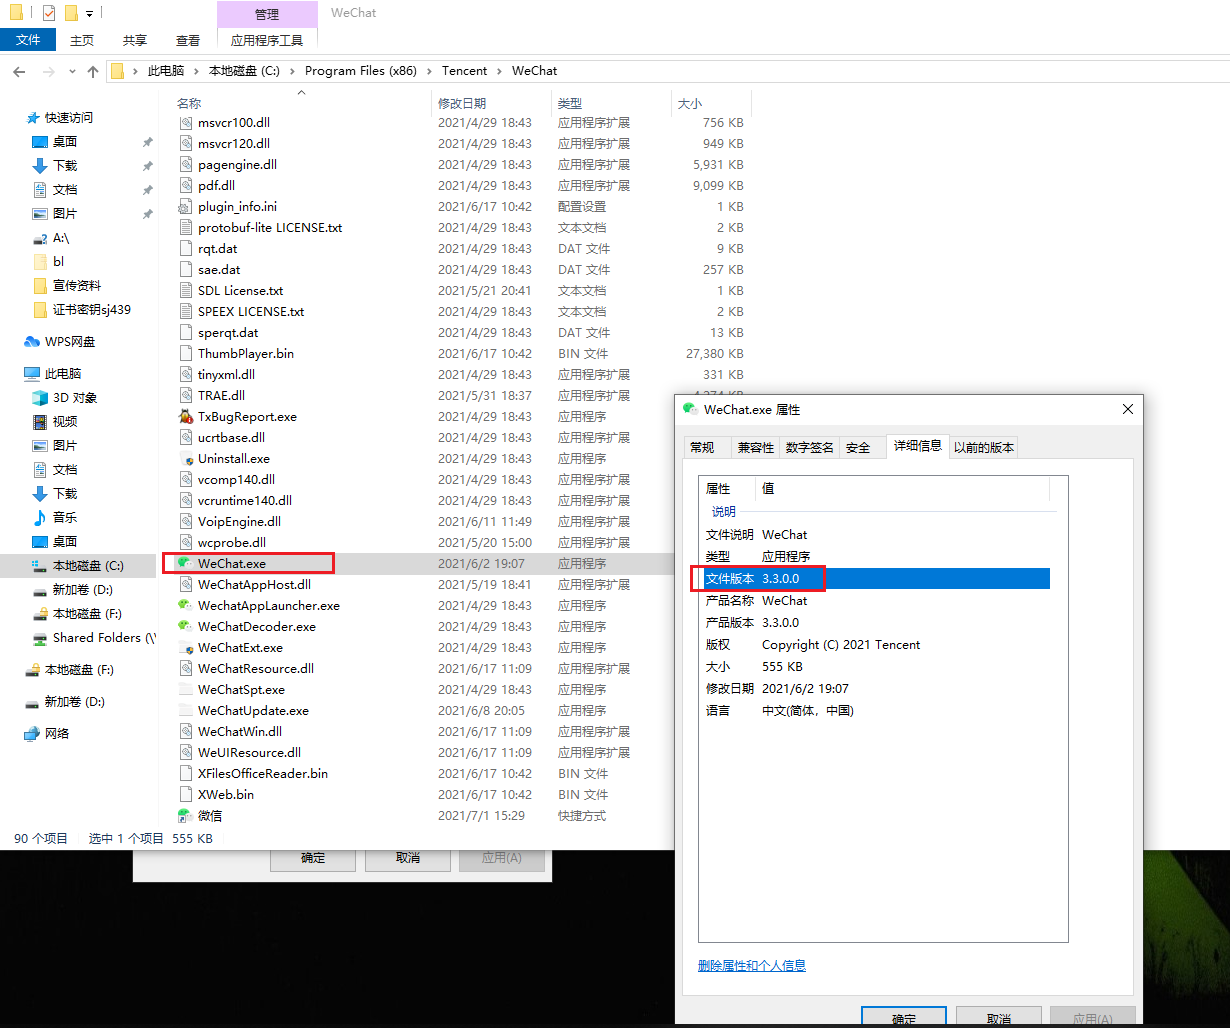Image resolution: width=1230 pixels, height=1028 pixels.
Task: Open WPS网盘 cloud icon in sidebar
Action: pyautogui.click(x=32, y=342)
